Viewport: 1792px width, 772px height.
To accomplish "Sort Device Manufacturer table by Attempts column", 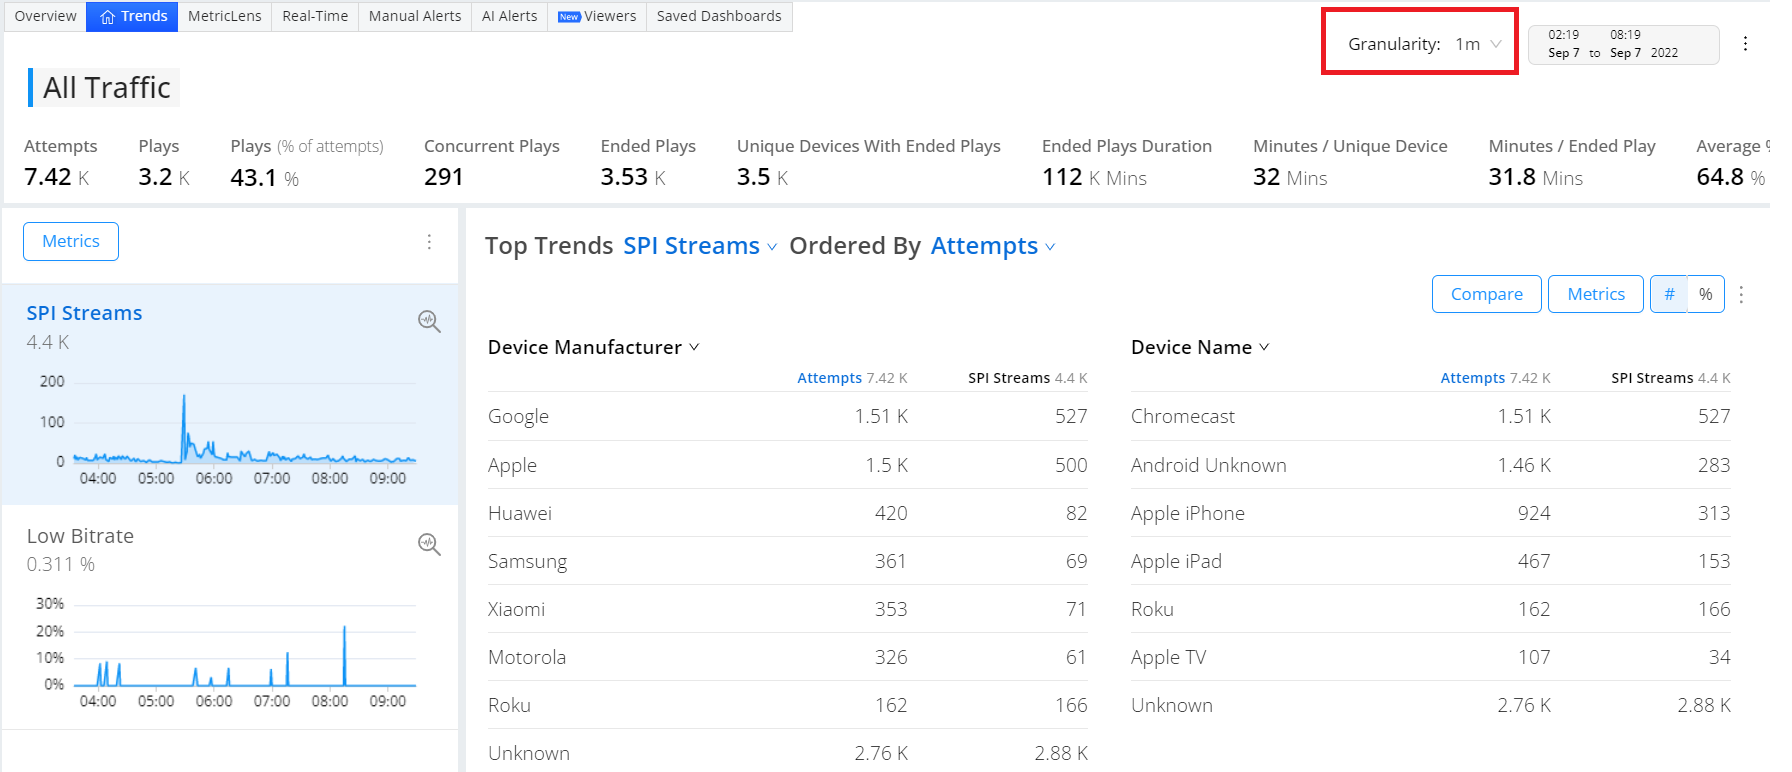I will tap(829, 378).
